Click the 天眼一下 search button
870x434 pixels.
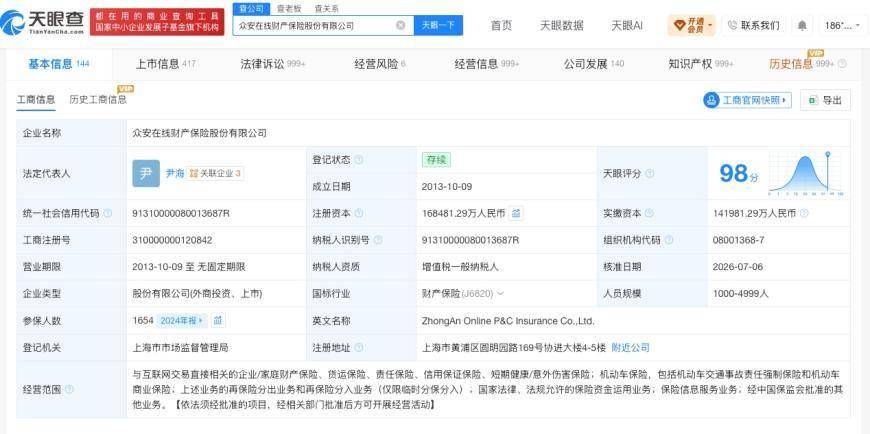tap(438, 26)
